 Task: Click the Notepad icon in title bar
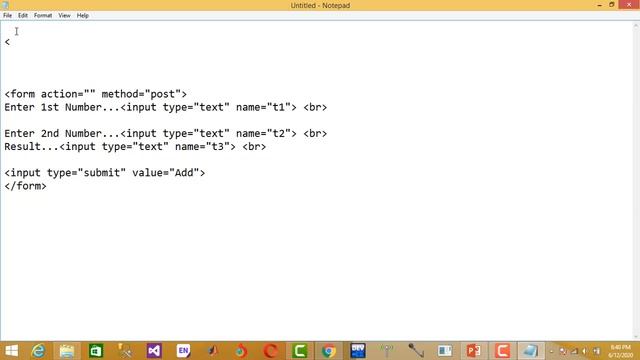click(x=5, y=5)
